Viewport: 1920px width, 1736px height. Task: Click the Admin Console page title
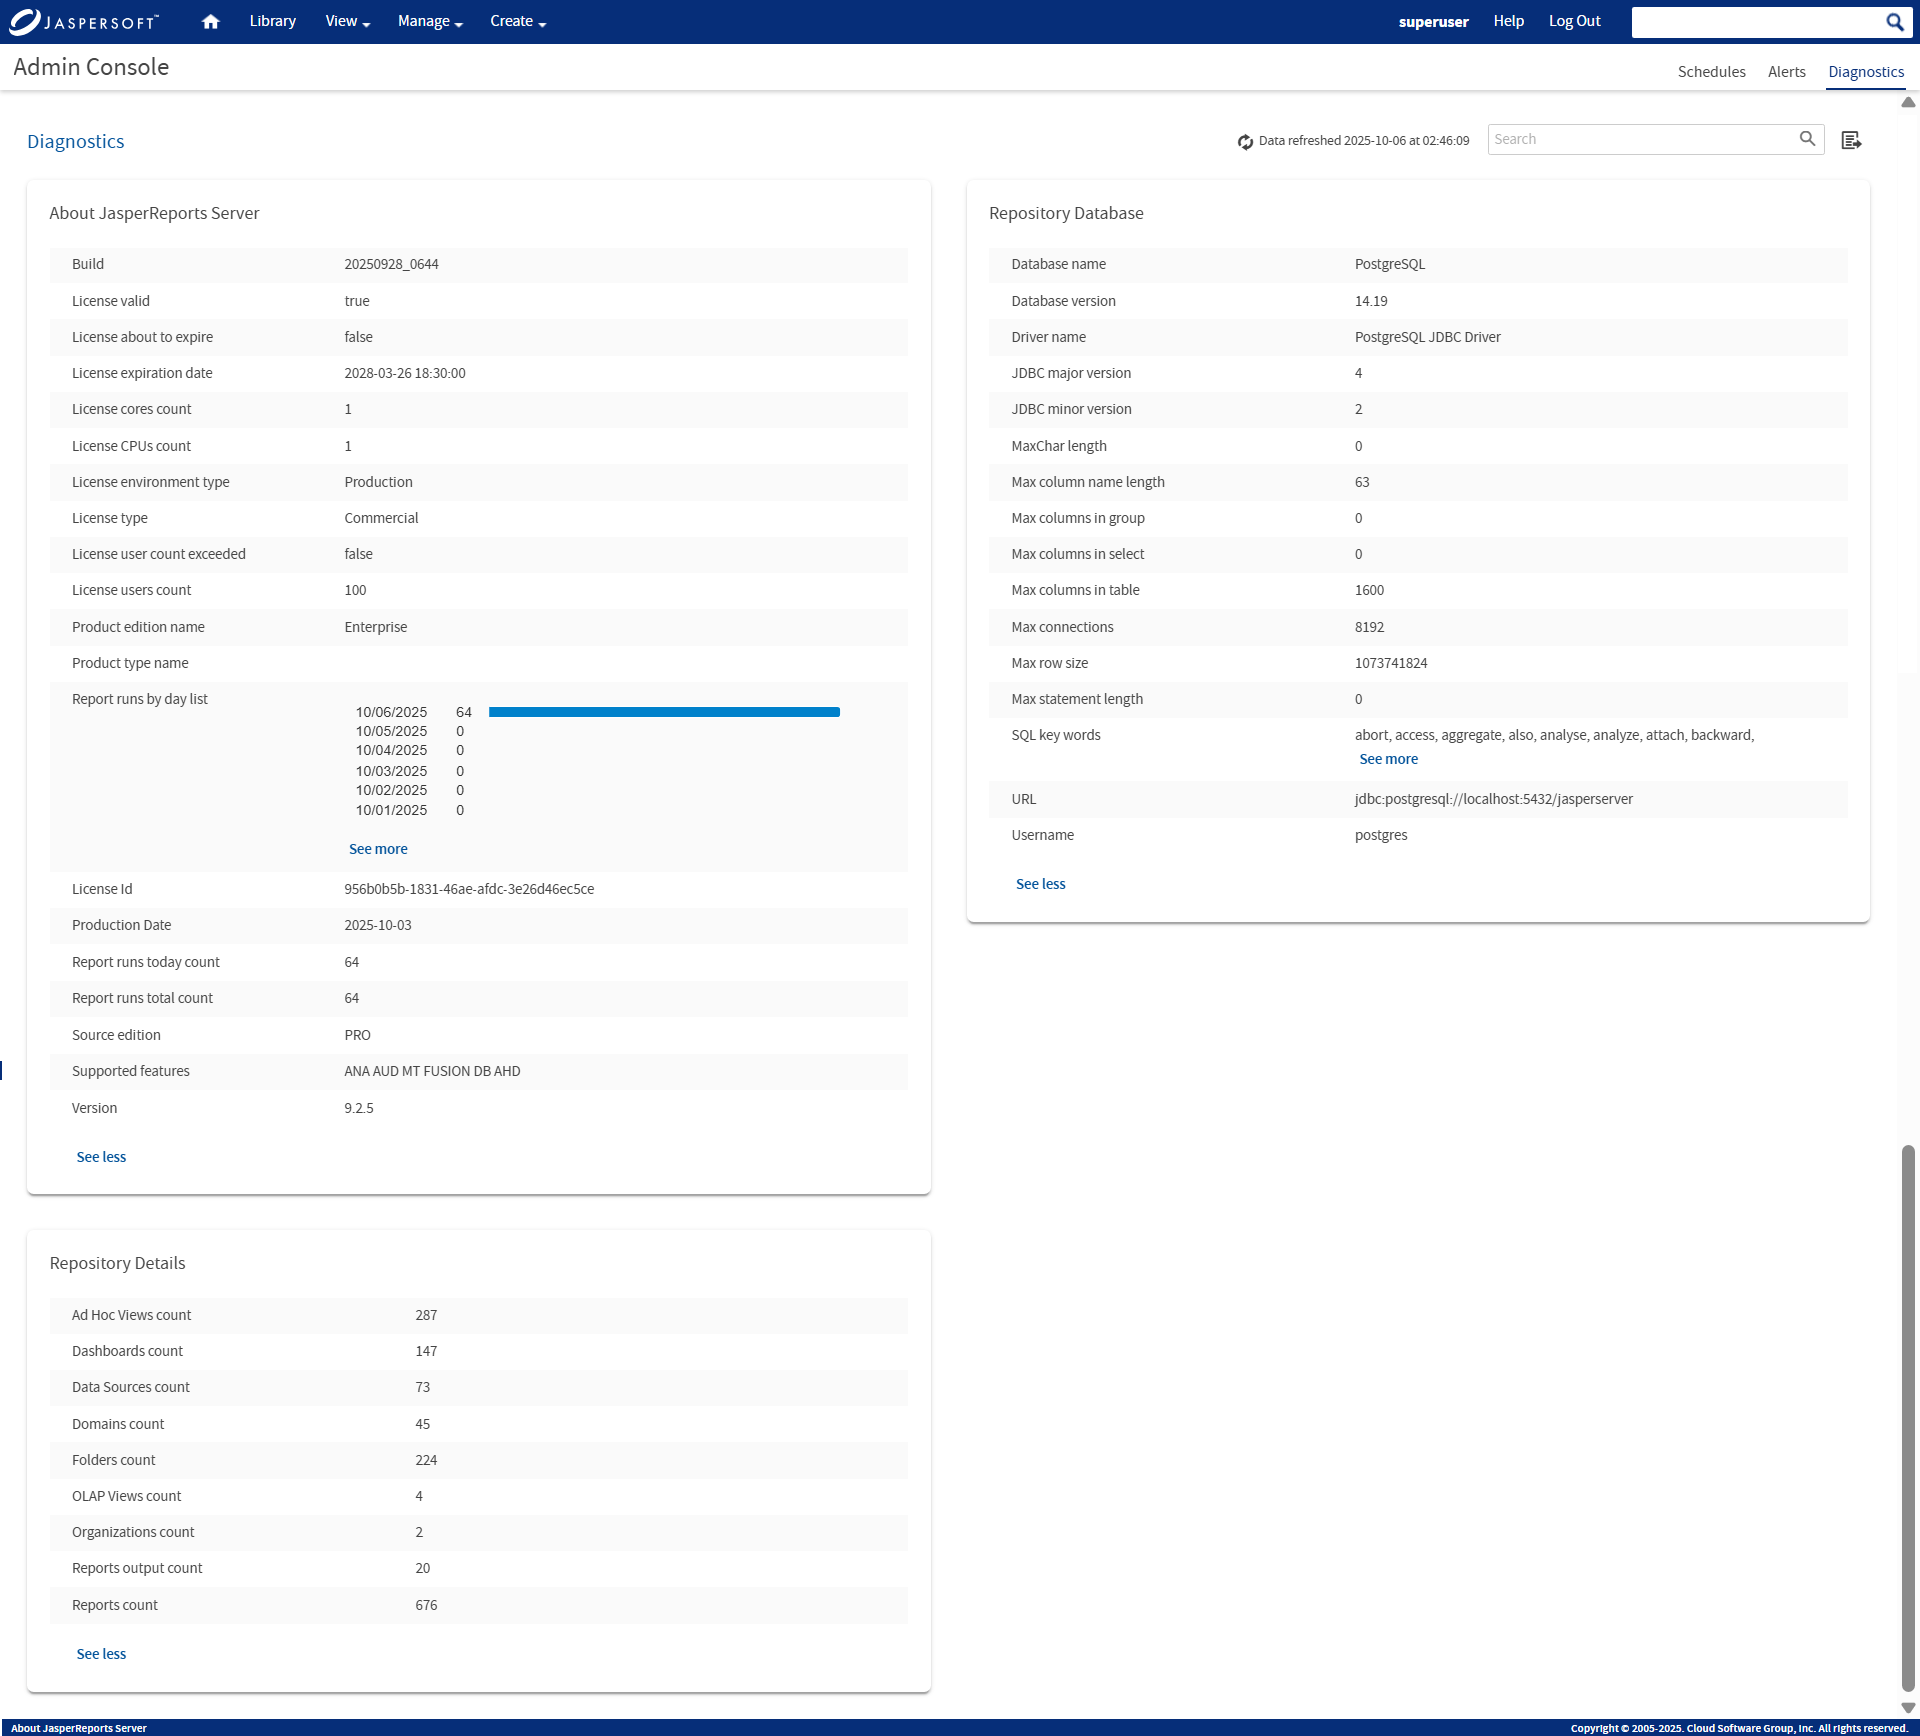coord(91,67)
